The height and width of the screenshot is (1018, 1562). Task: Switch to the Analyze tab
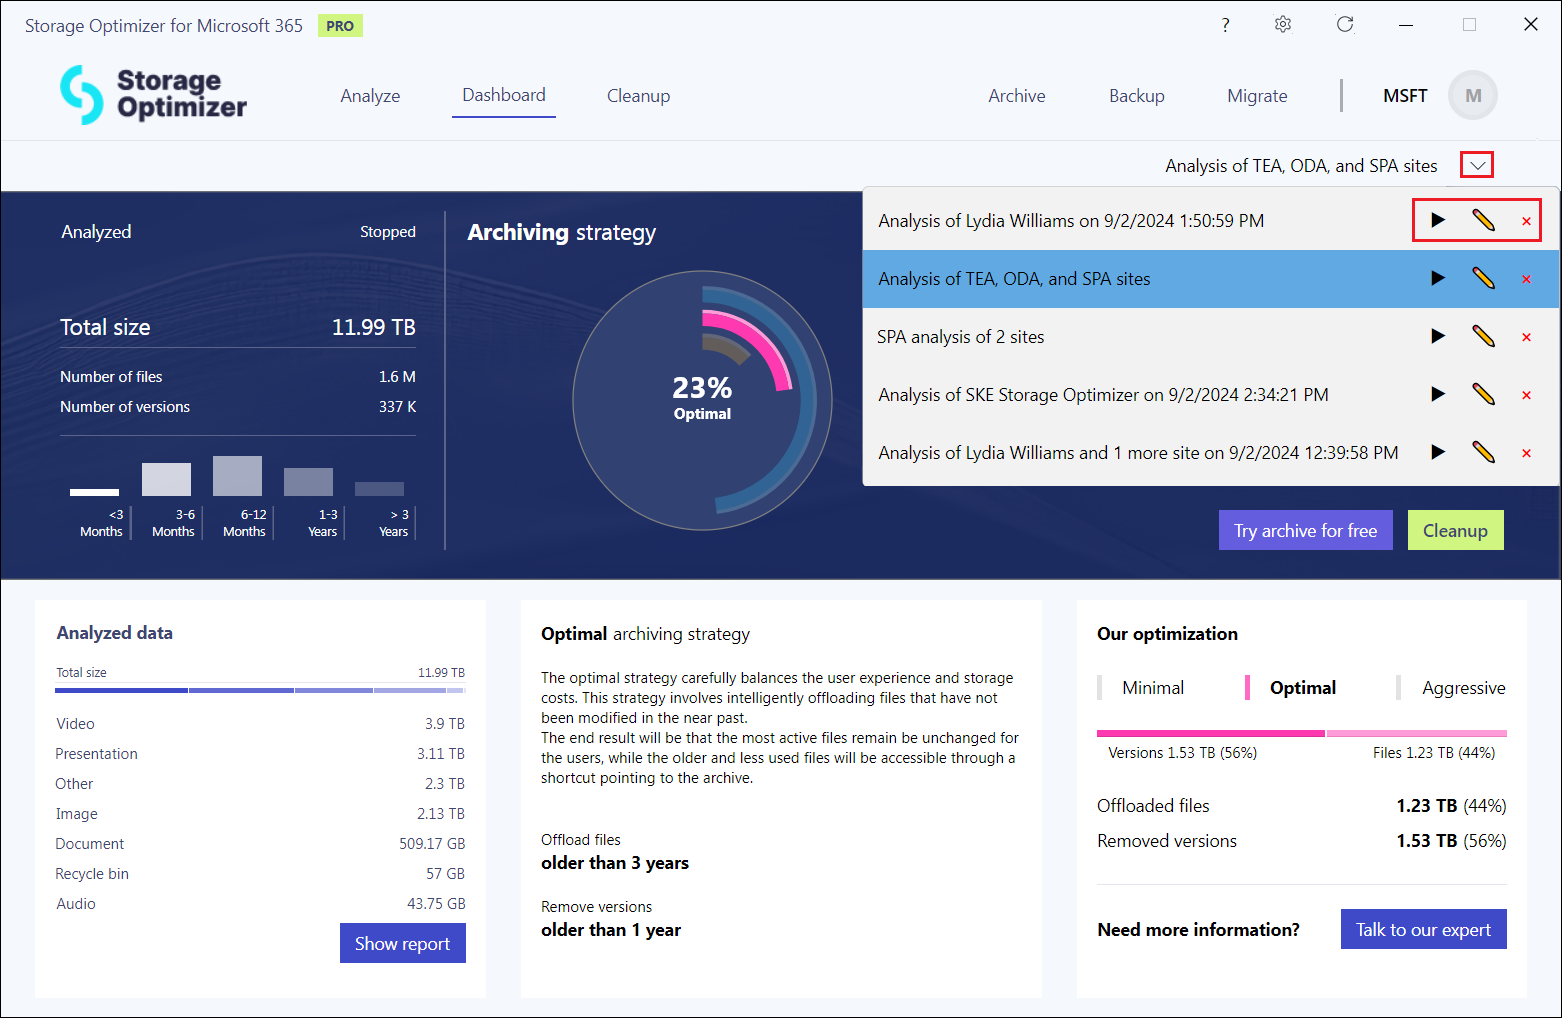370,96
